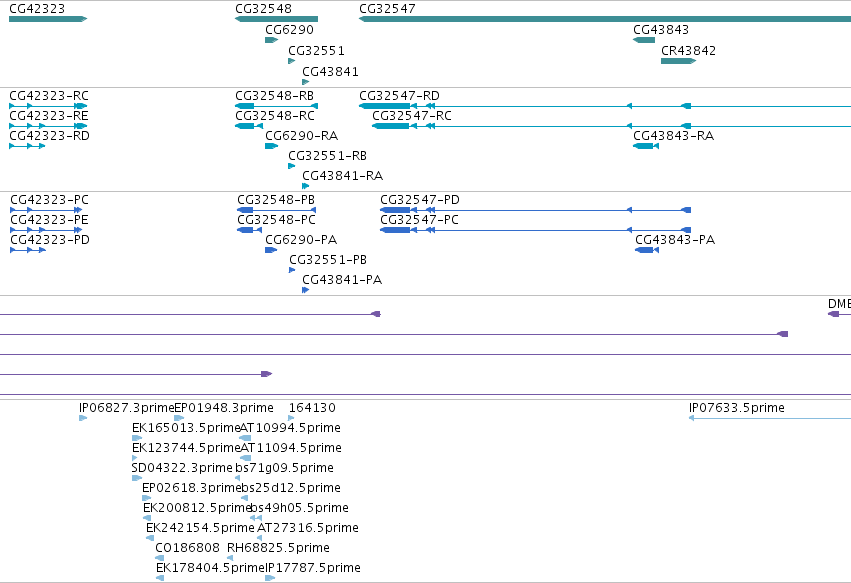Click the CG6290-PA coding glyph
Viewport: 851px width, 583px height.
click(x=271, y=250)
